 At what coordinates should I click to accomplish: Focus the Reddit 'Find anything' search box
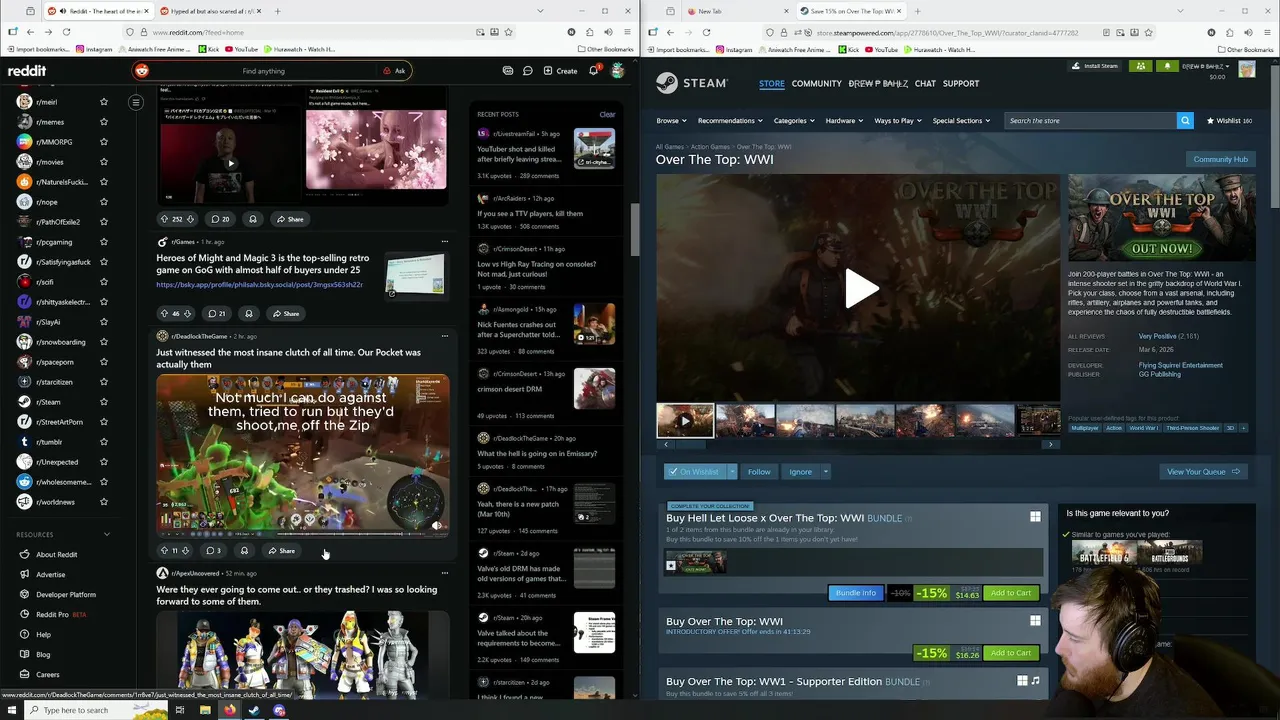pyautogui.click(x=264, y=71)
